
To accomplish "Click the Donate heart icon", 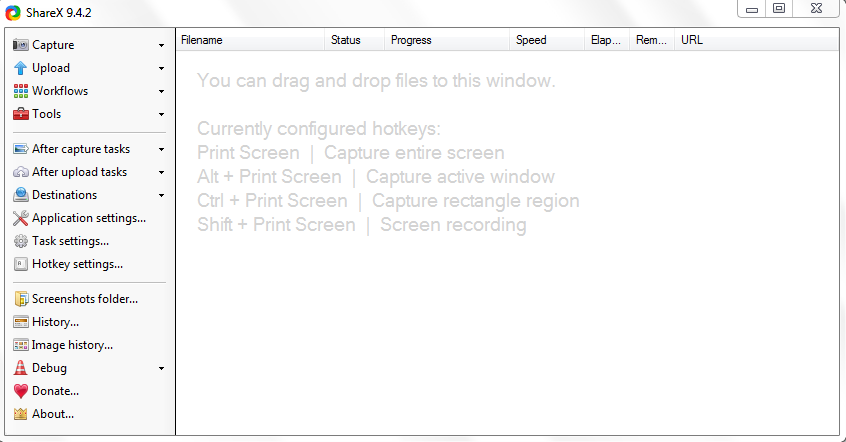I will click(x=20, y=391).
